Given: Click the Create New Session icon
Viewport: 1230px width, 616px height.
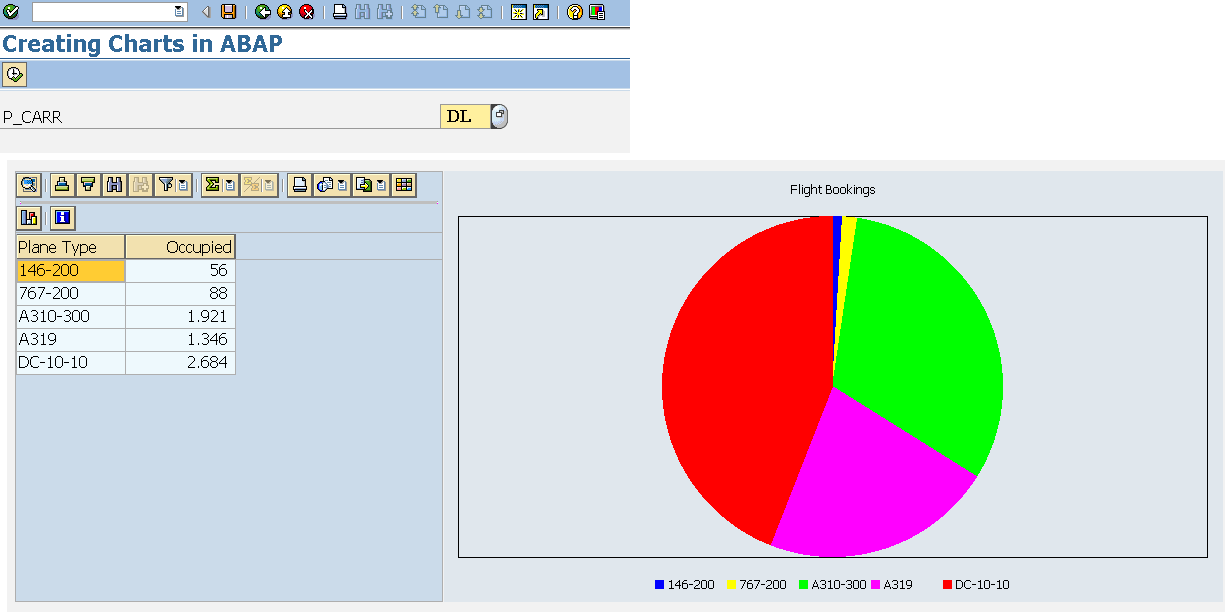Looking at the screenshot, I should (518, 12).
